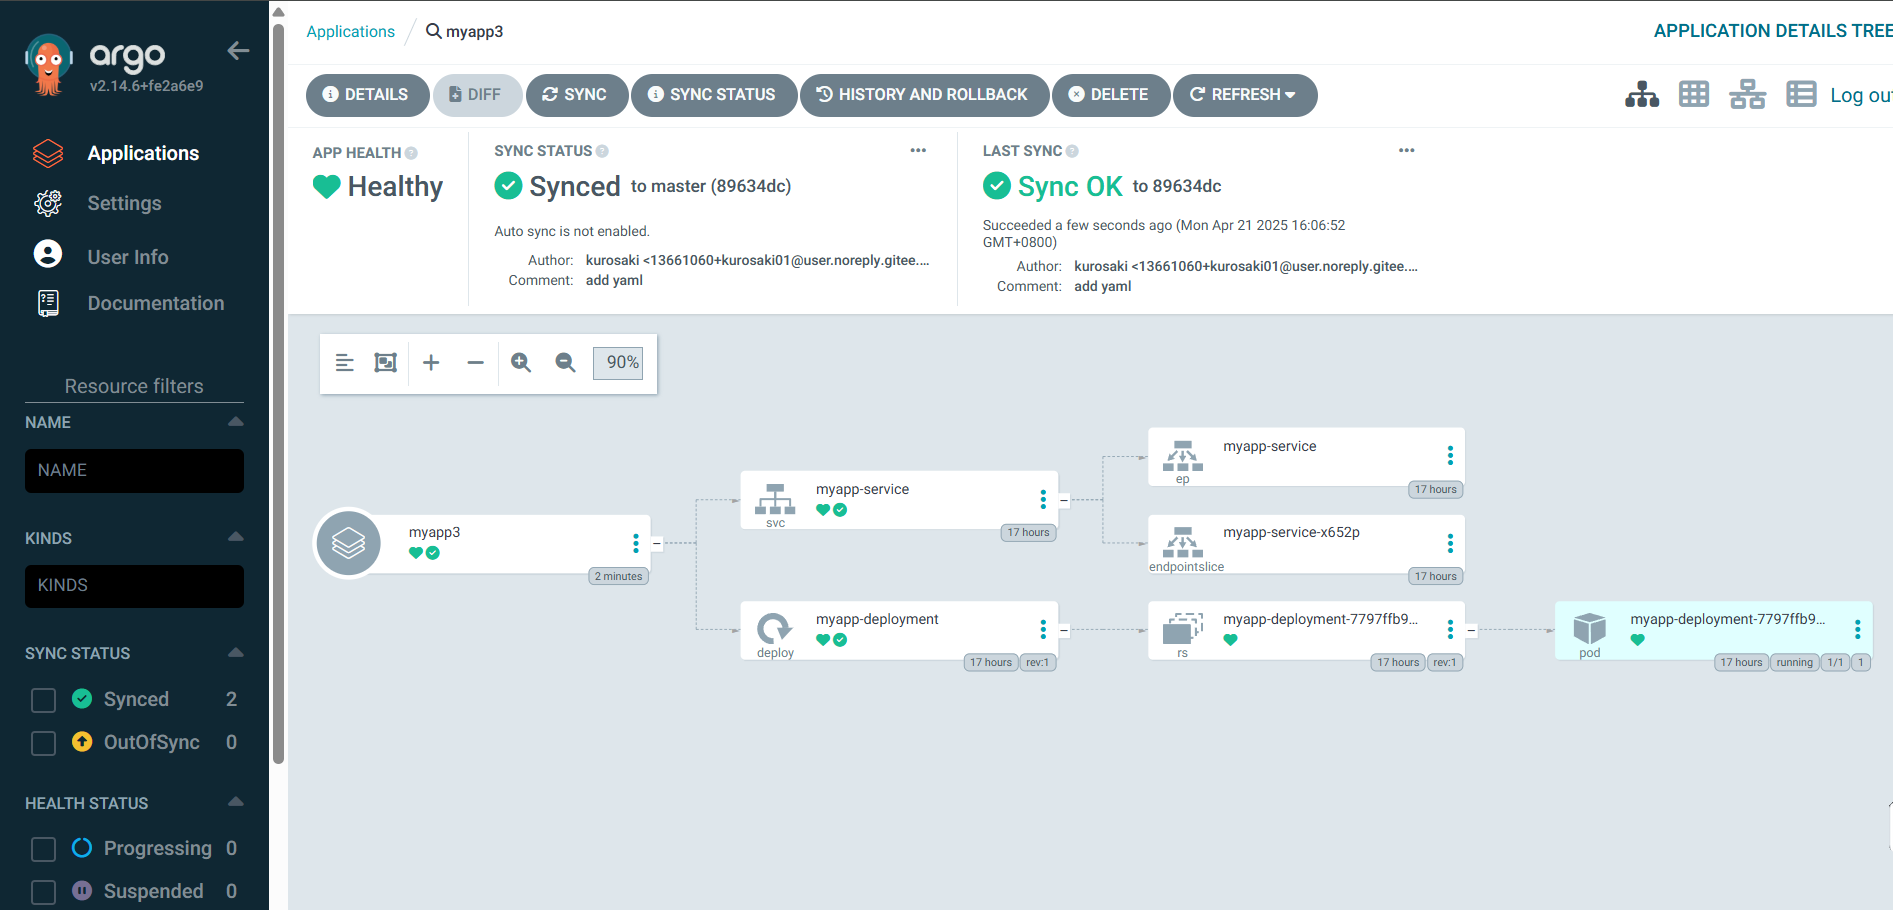Click the History and Rollback button

click(923, 95)
